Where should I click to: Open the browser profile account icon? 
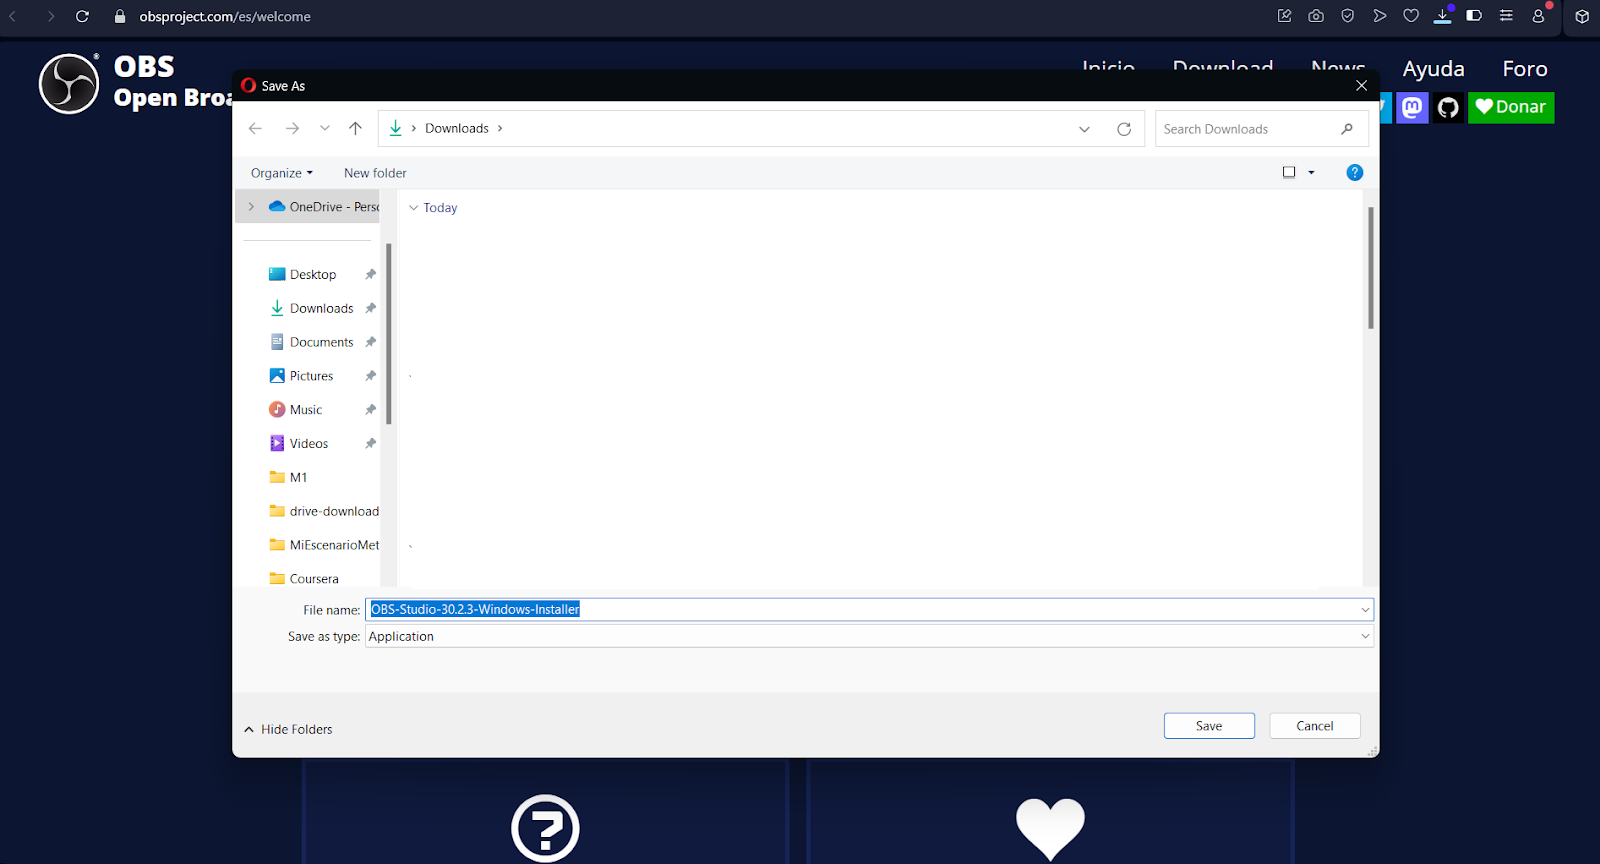click(1538, 16)
